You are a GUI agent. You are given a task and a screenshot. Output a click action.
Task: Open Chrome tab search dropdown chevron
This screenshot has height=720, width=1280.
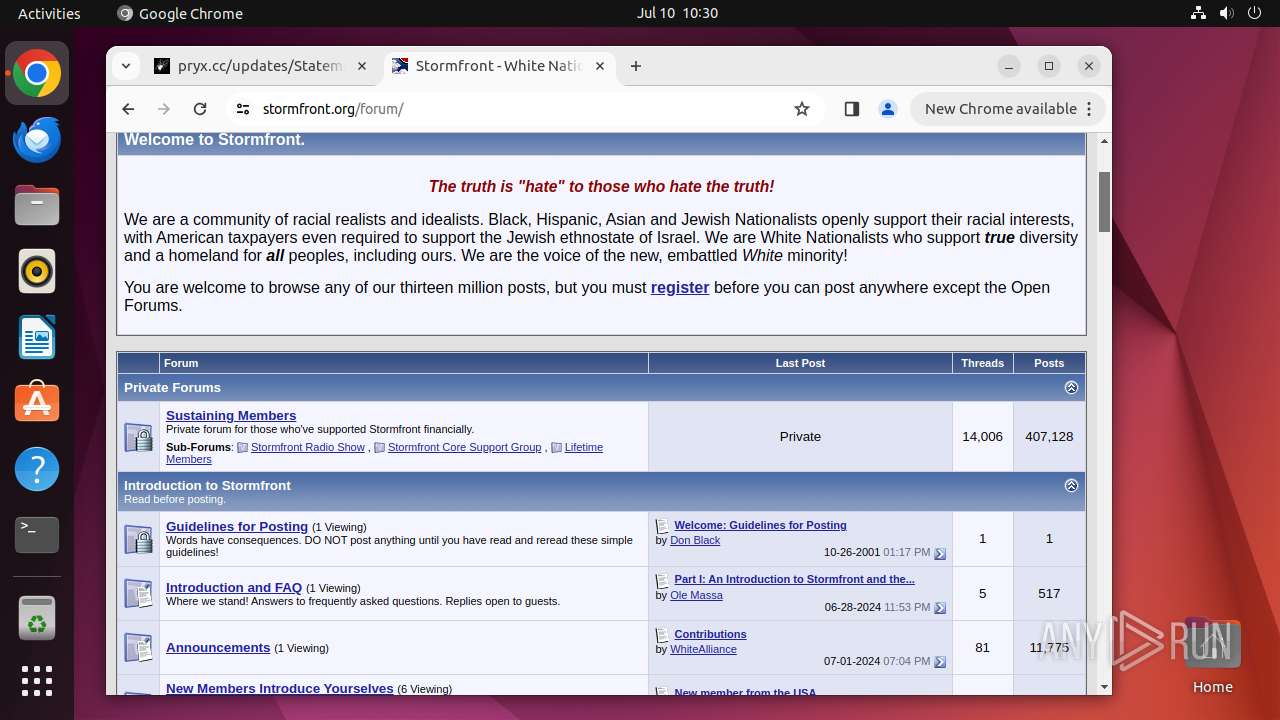point(126,66)
